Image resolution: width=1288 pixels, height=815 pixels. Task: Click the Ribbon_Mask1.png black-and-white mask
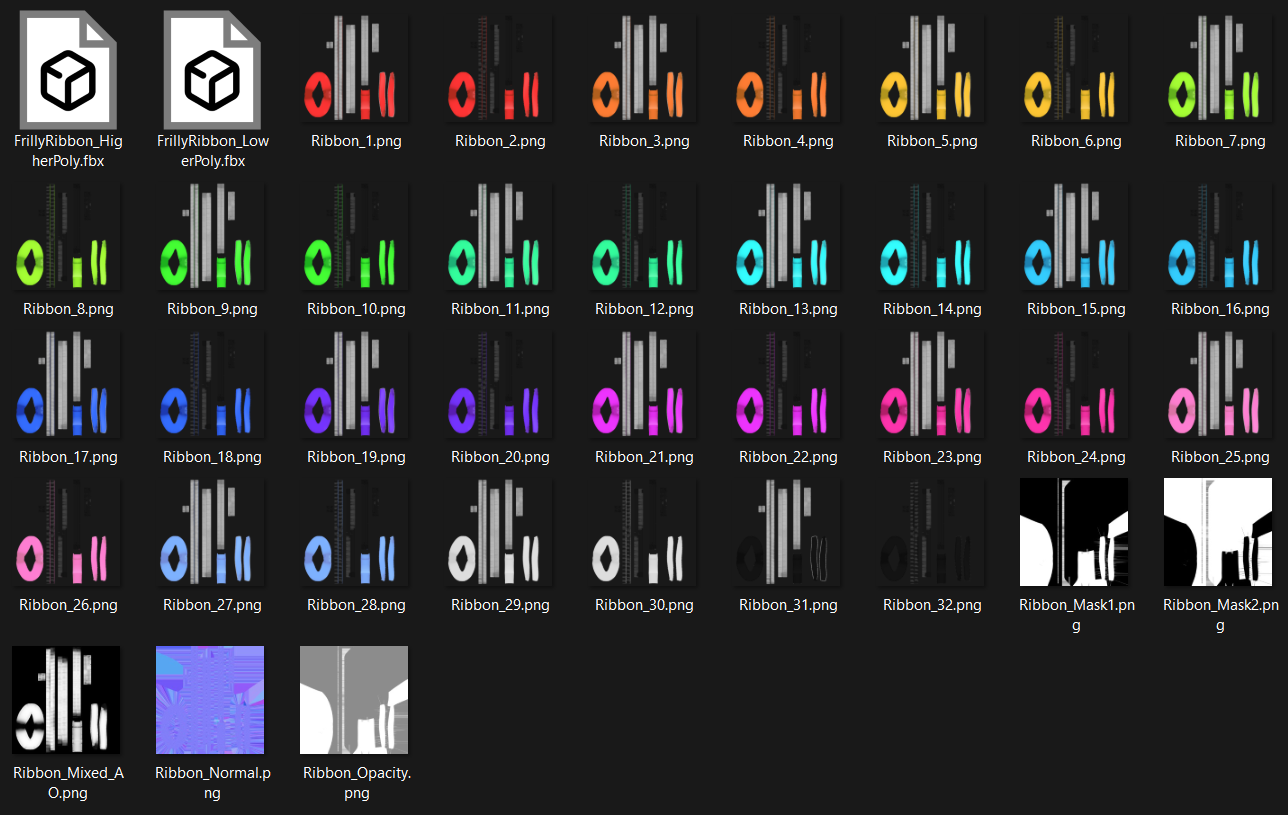(1074, 532)
